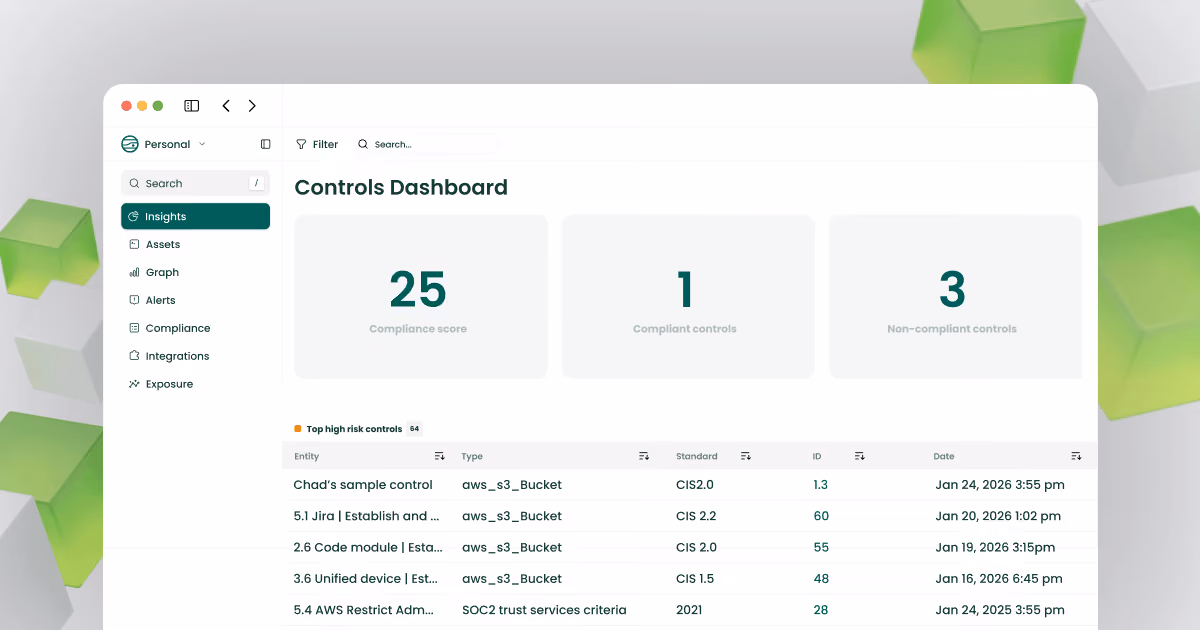Click the Compliance icon
The width and height of the screenshot is (1200, 630).
point(134,328)
